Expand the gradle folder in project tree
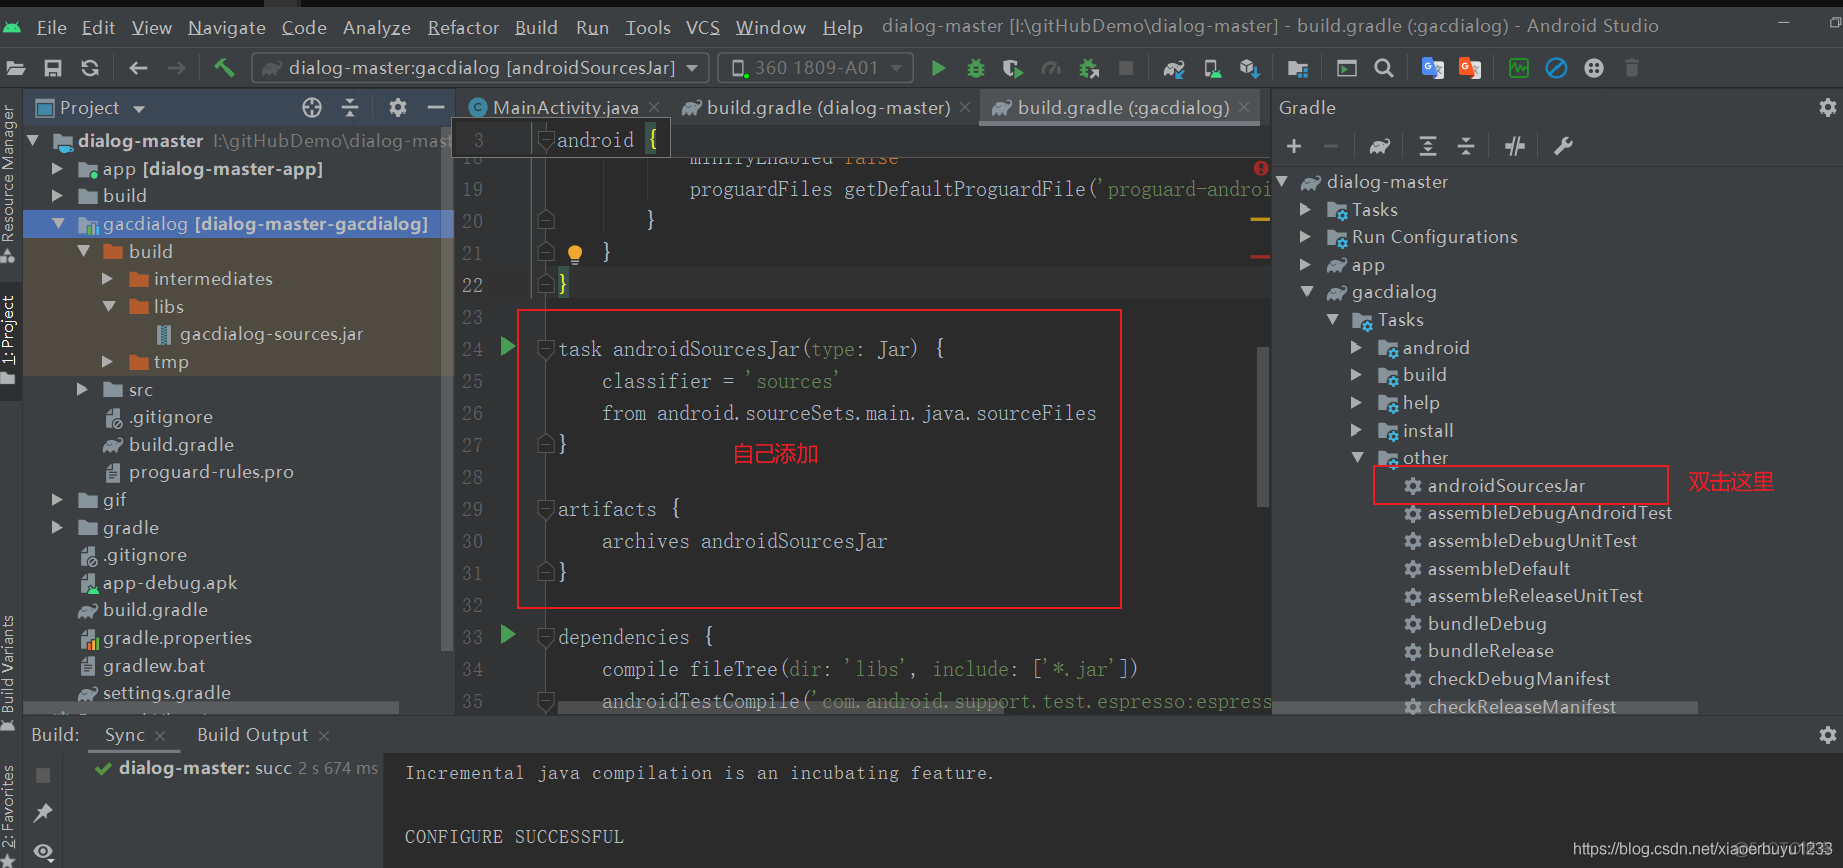 pyautogui.click(x=58, y=527)
